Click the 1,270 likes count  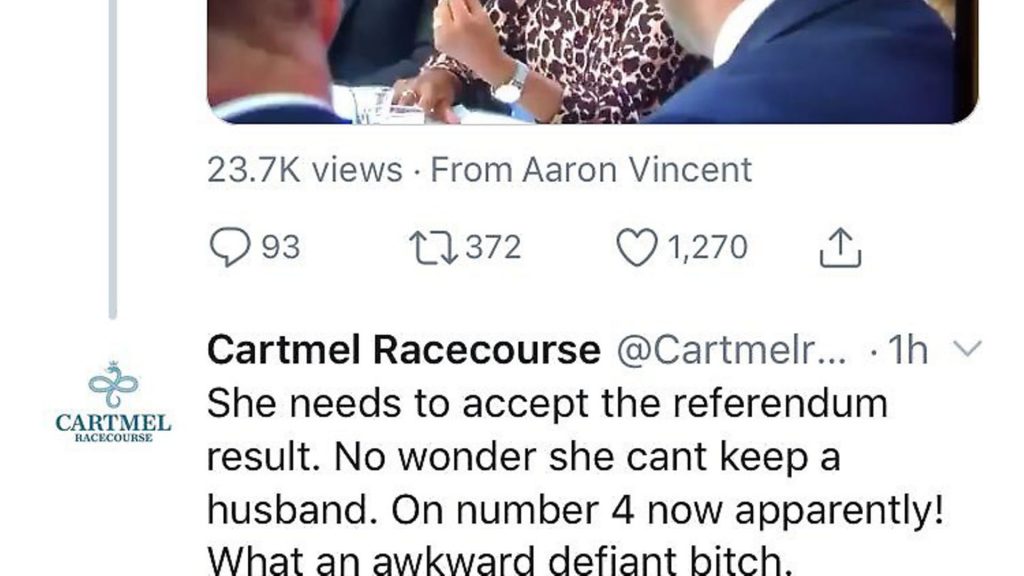[707, 248]
